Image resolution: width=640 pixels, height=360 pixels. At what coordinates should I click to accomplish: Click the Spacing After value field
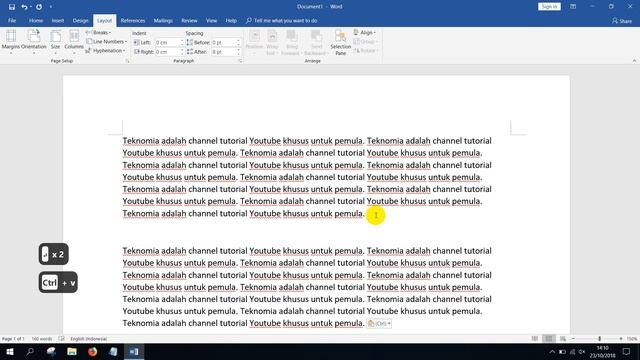(x=223, y=52)
